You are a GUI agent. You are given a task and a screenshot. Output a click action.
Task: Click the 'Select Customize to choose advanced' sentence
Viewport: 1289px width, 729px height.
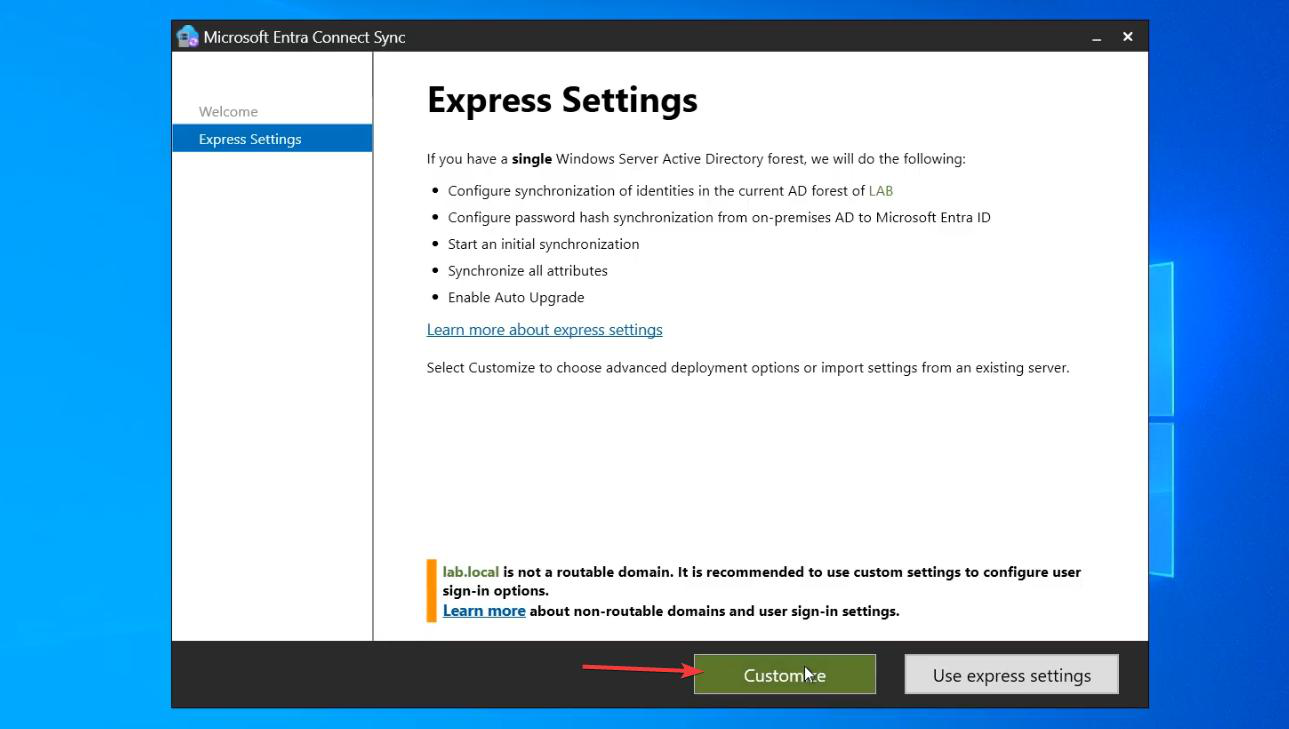click(748, 368)
